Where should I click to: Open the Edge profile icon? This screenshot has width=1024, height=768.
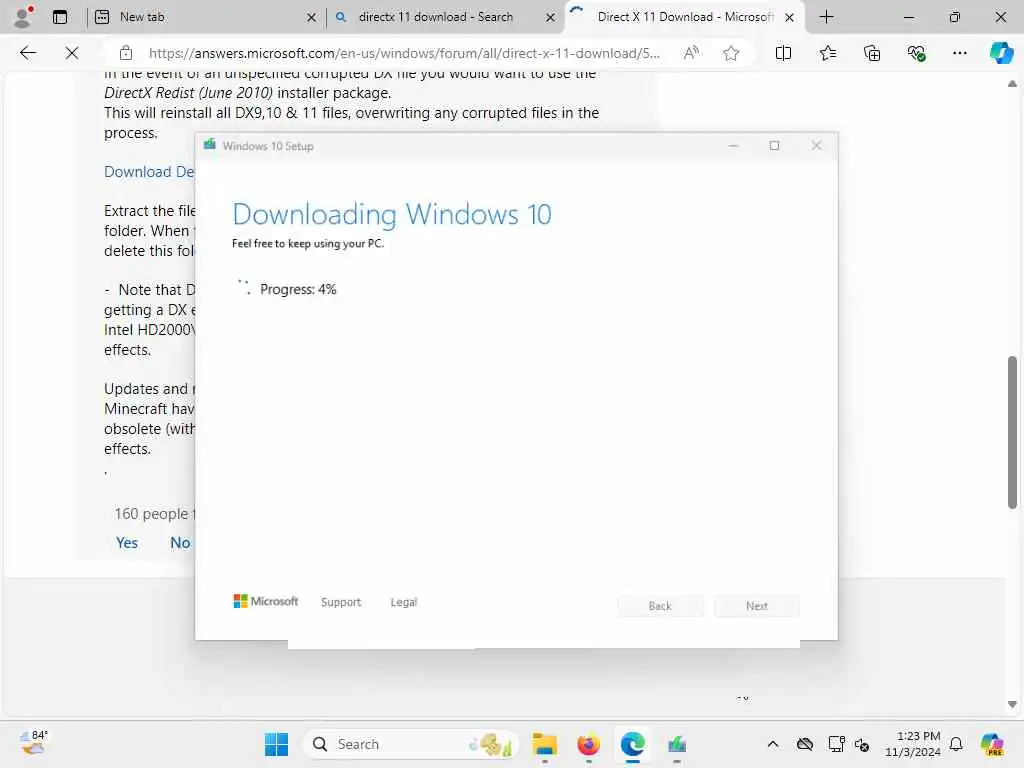pos(24,17)
